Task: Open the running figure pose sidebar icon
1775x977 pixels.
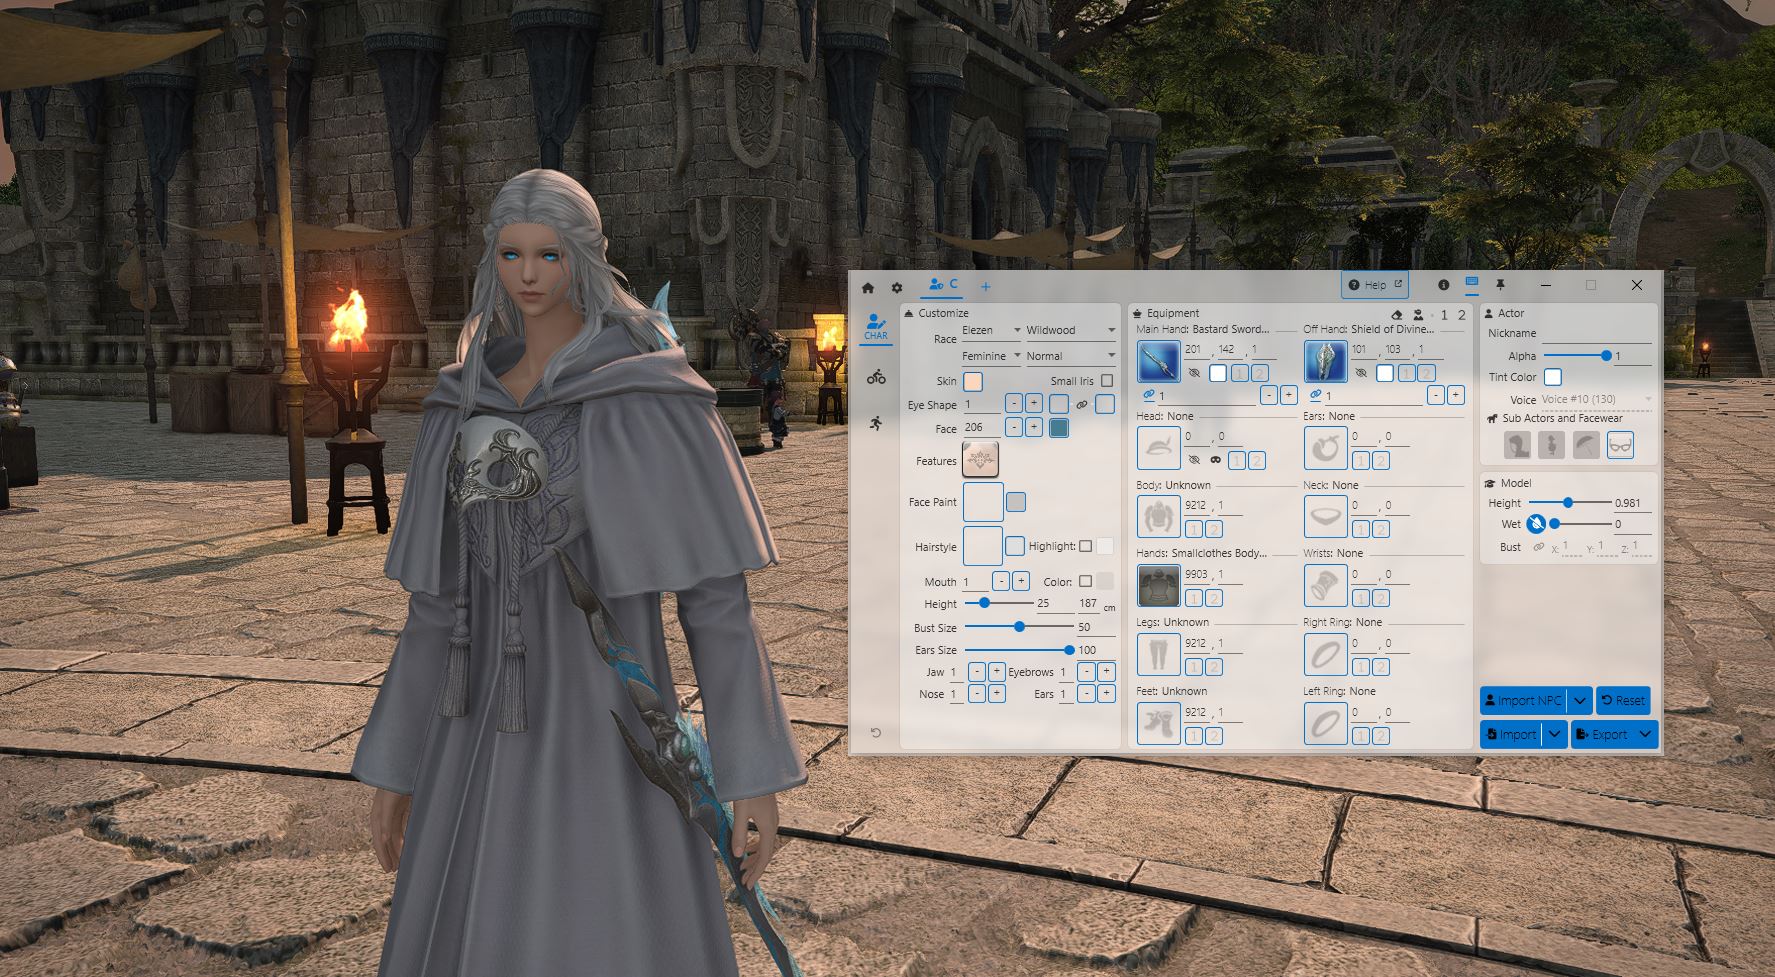Action: (x=876, y=423)
